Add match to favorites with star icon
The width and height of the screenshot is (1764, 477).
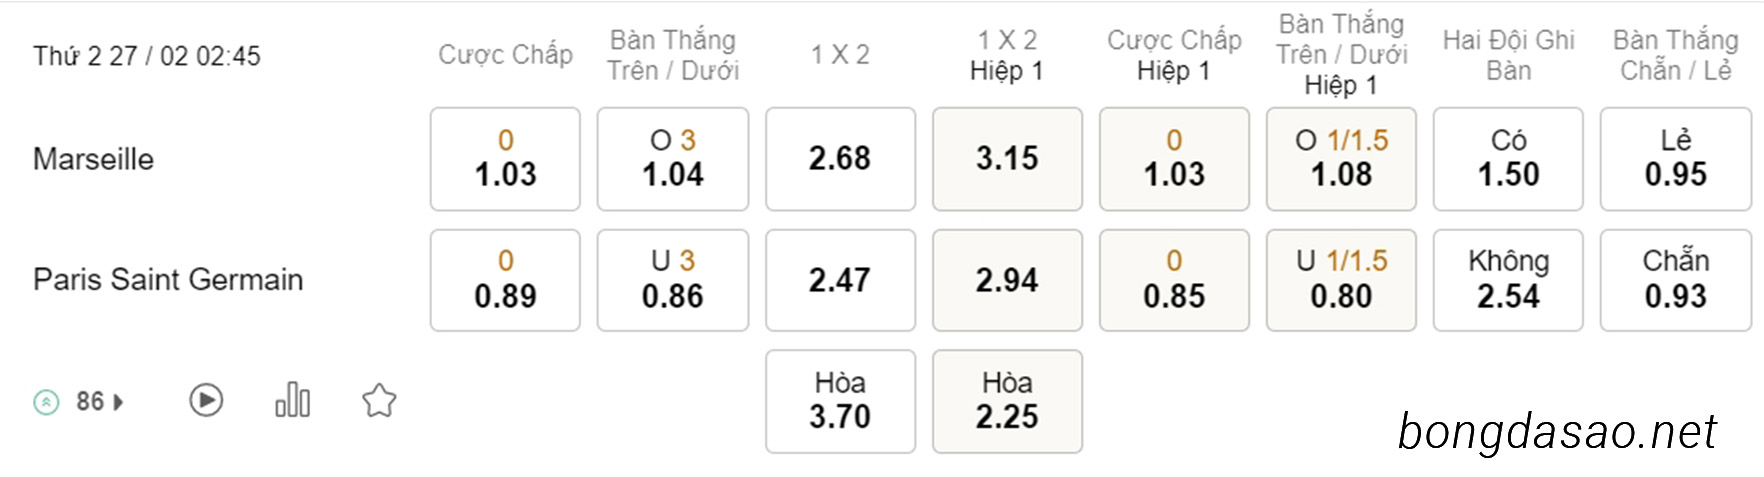[379, 401]
